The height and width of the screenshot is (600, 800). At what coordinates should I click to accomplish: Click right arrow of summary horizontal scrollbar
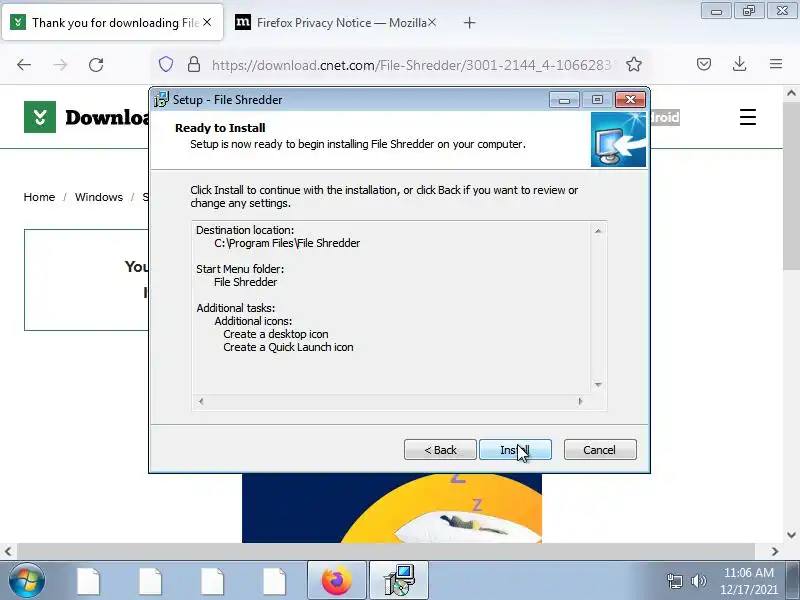(x=580, y=402)
